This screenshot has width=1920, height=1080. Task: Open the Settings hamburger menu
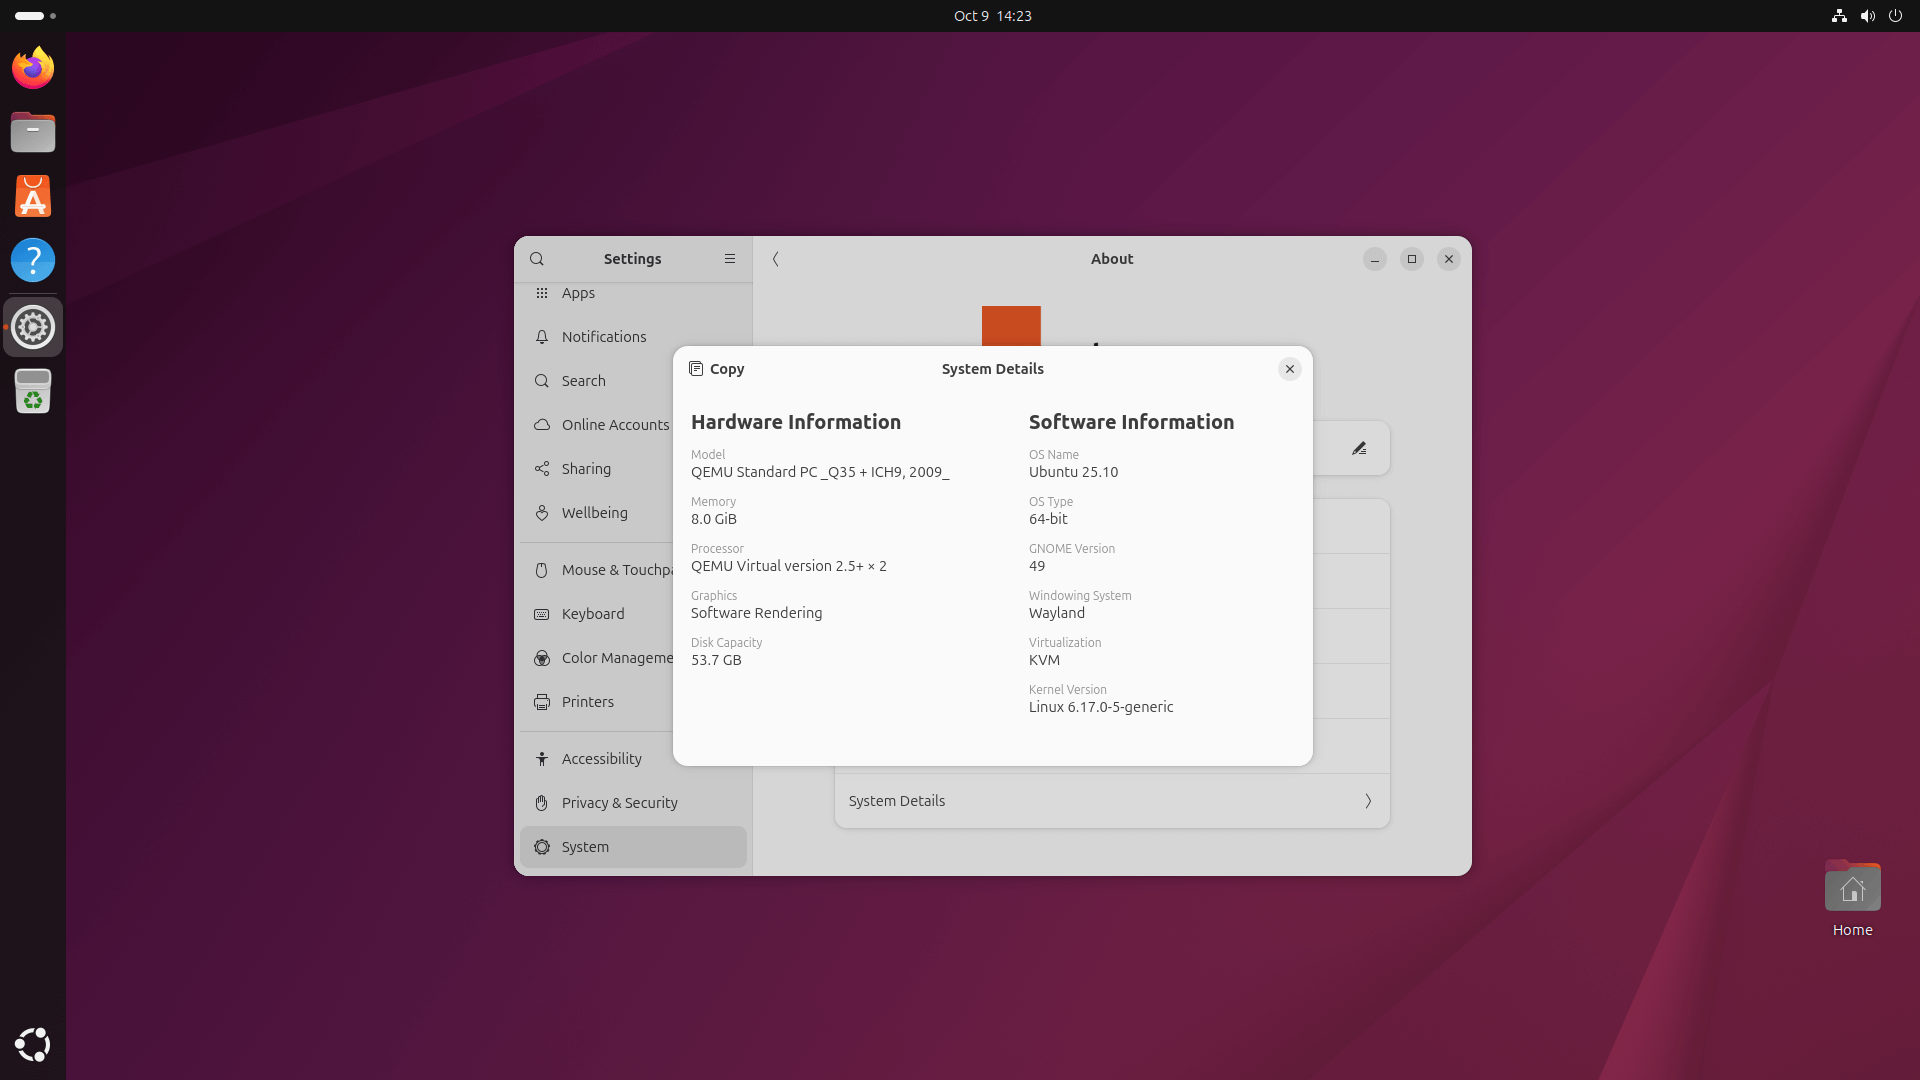730,259
